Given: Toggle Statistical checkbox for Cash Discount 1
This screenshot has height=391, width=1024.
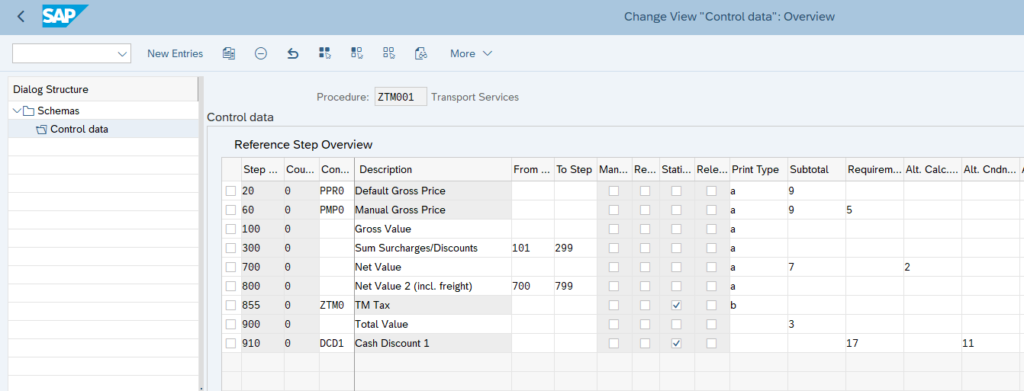Looking at the screenshot, I should tap(677, 343).
